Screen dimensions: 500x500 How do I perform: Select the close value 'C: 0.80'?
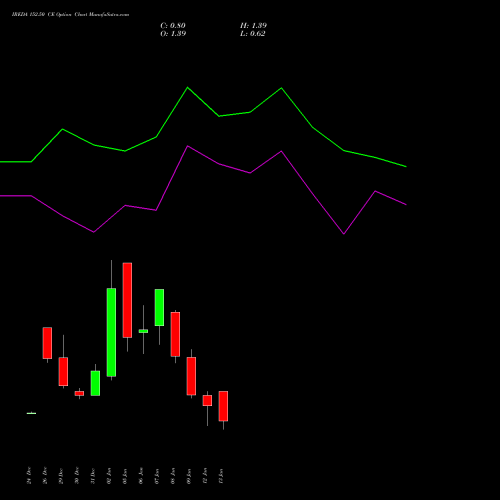click(x=173, y=26)
